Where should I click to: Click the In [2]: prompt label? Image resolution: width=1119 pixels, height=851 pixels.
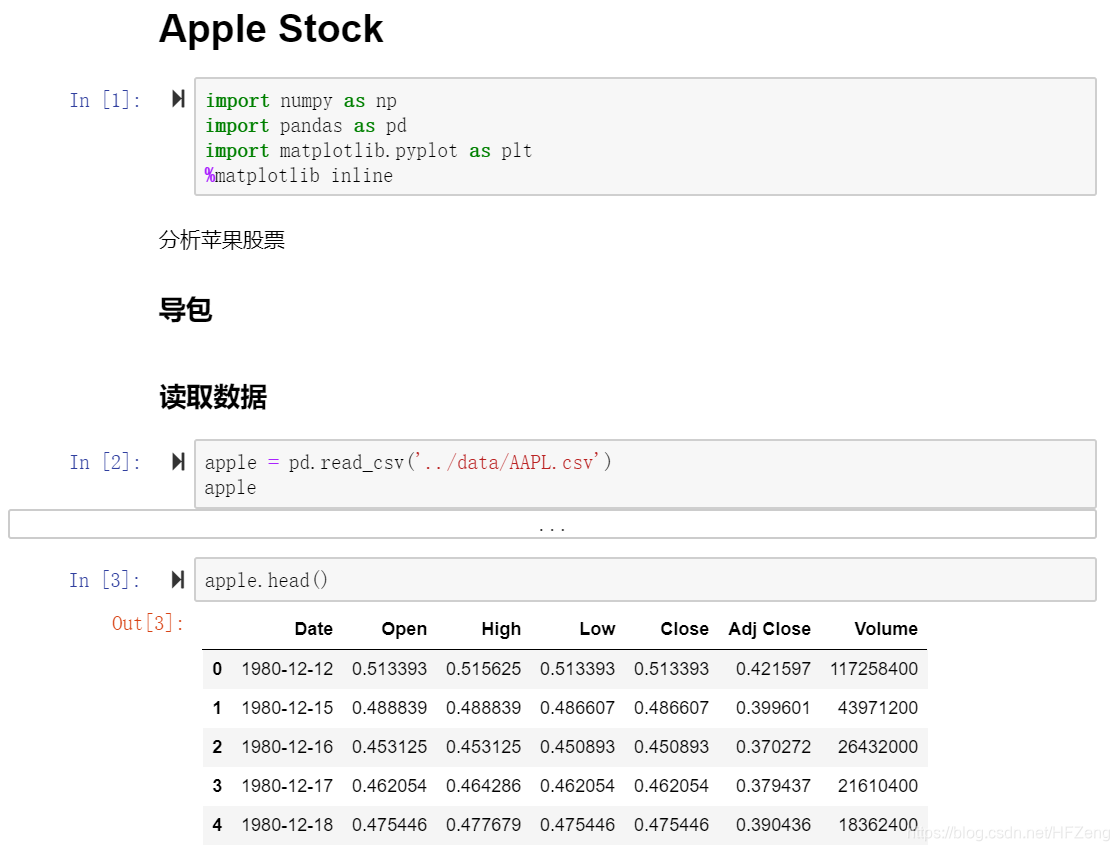pyautogui.click(x=105, y=463)
